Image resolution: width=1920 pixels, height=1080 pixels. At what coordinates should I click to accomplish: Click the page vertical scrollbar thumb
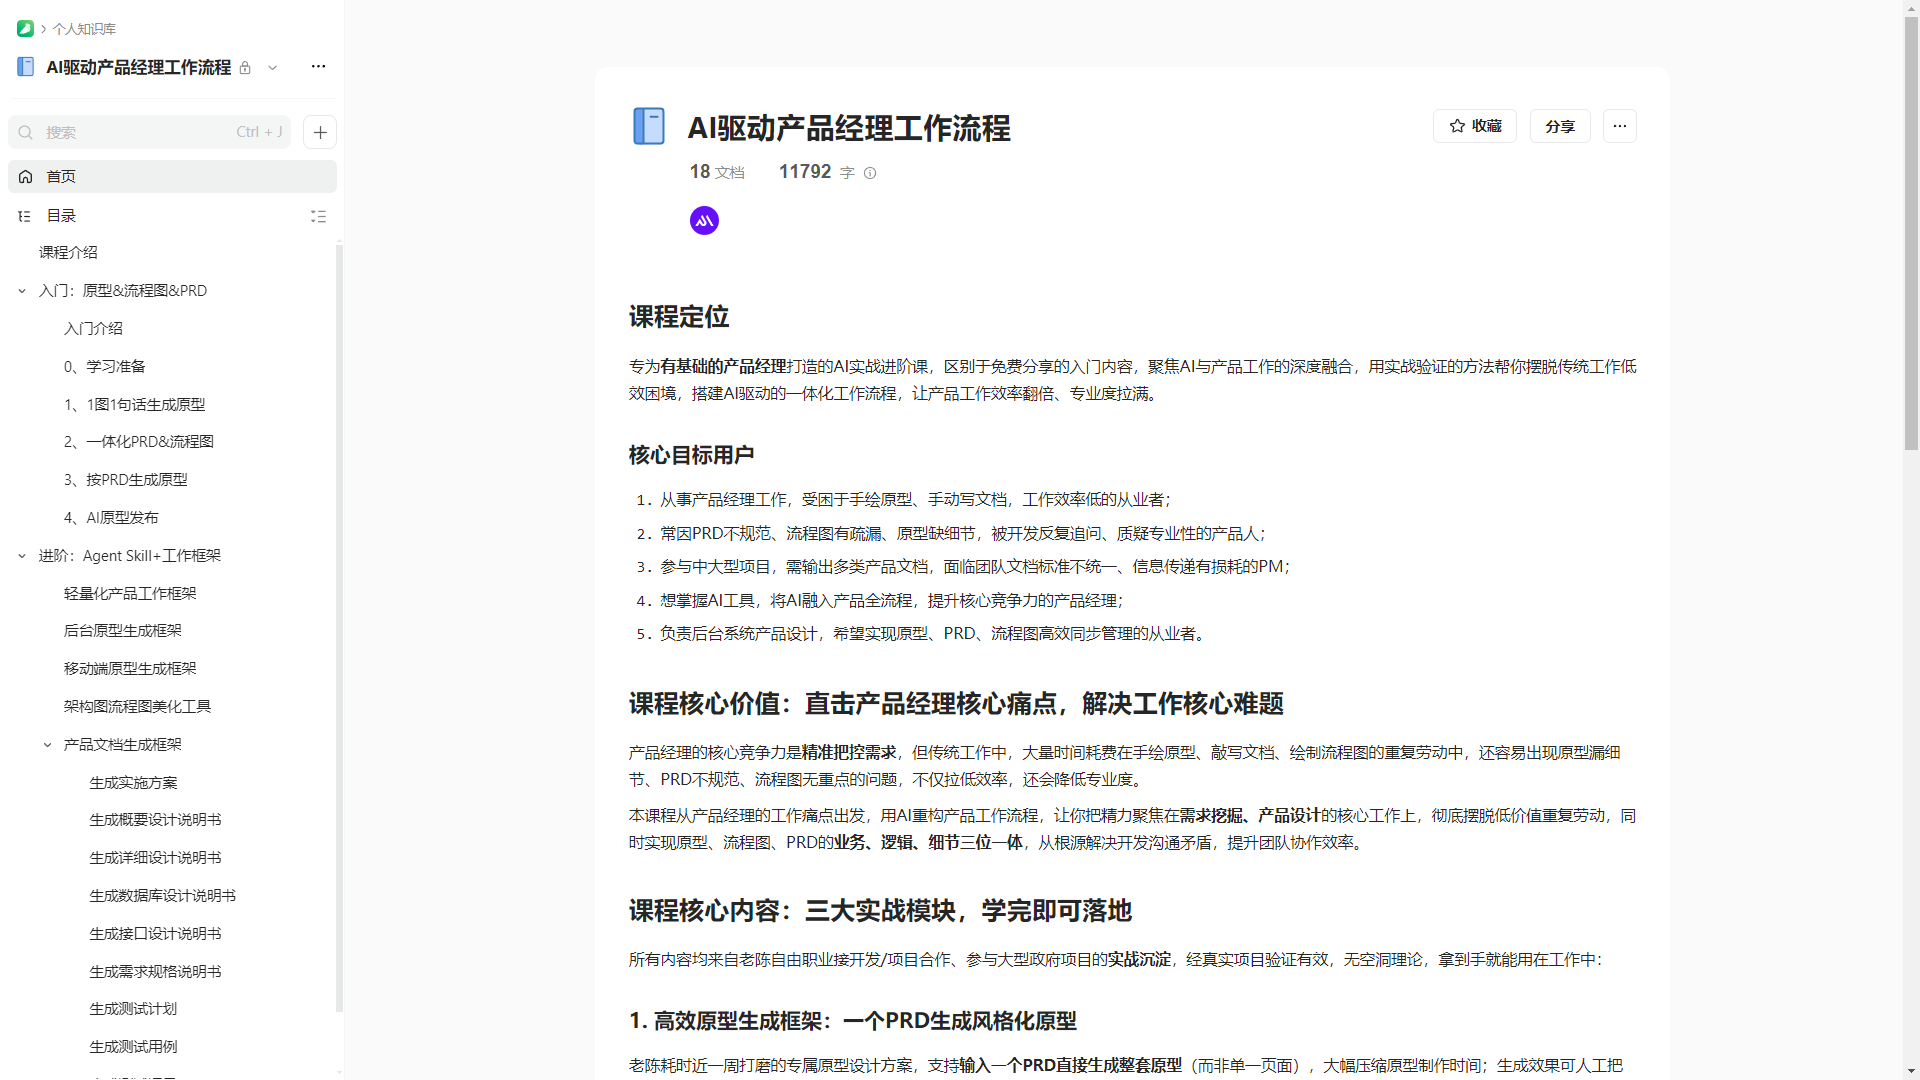tap(1911, 230)
